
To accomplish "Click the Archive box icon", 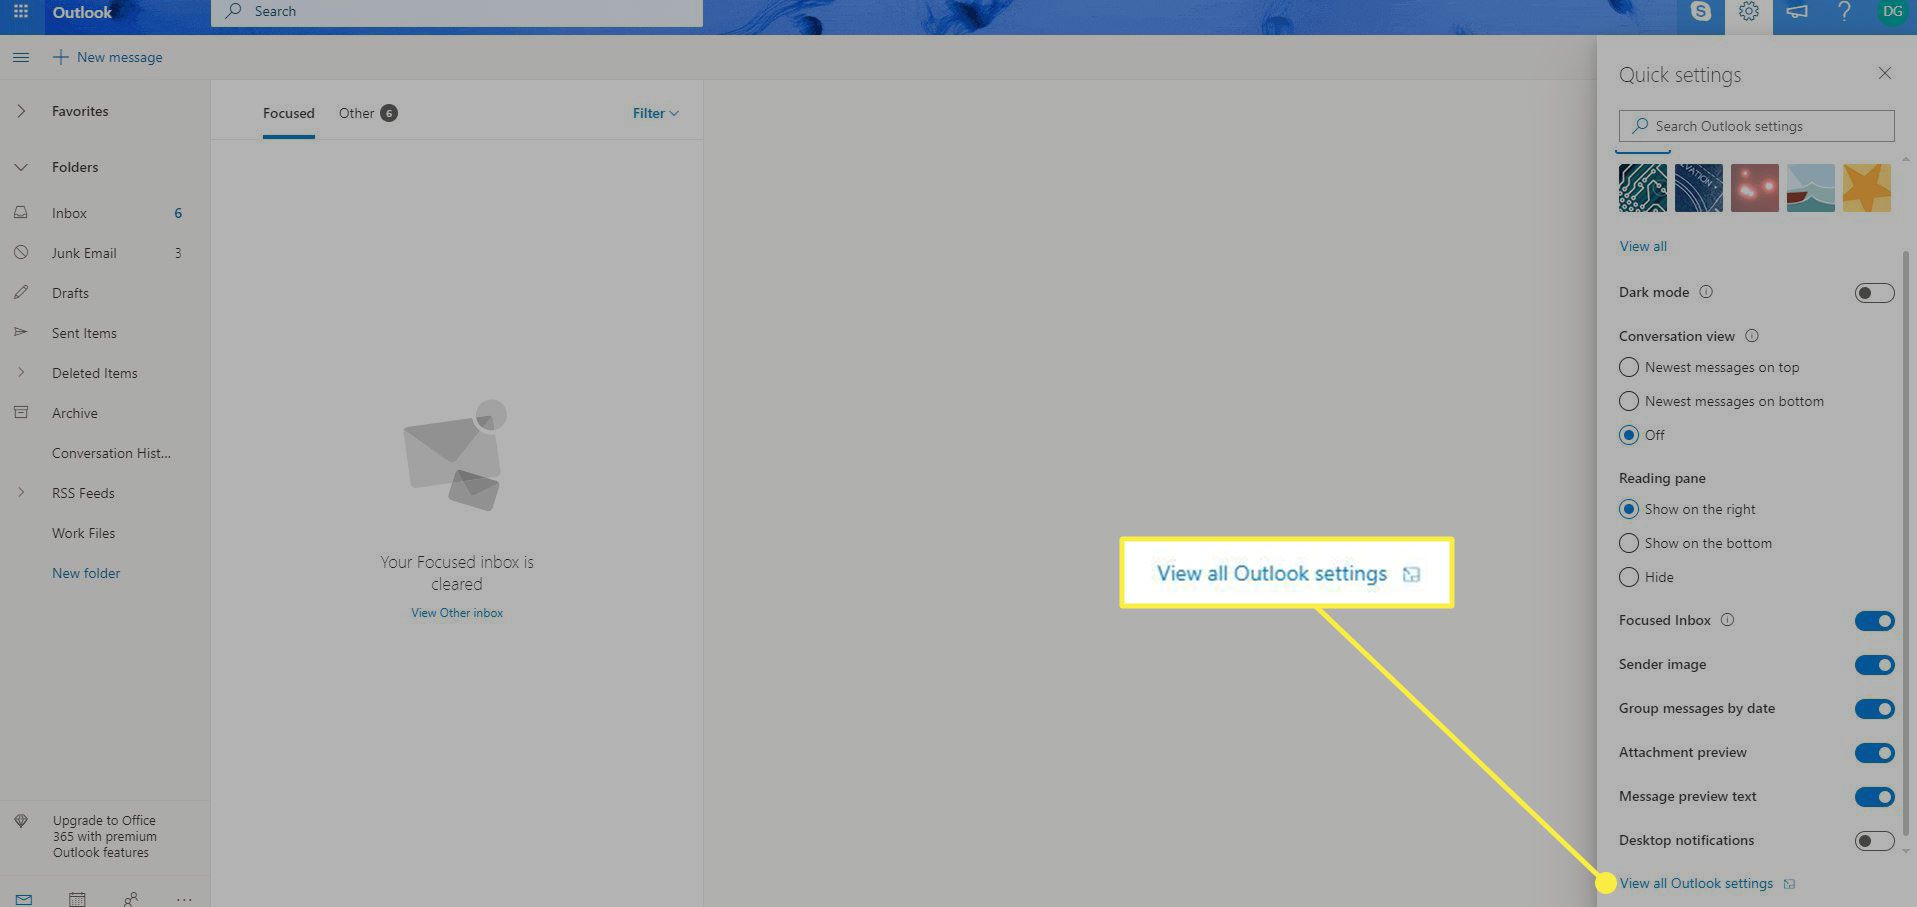I will (x=20, y=412).
